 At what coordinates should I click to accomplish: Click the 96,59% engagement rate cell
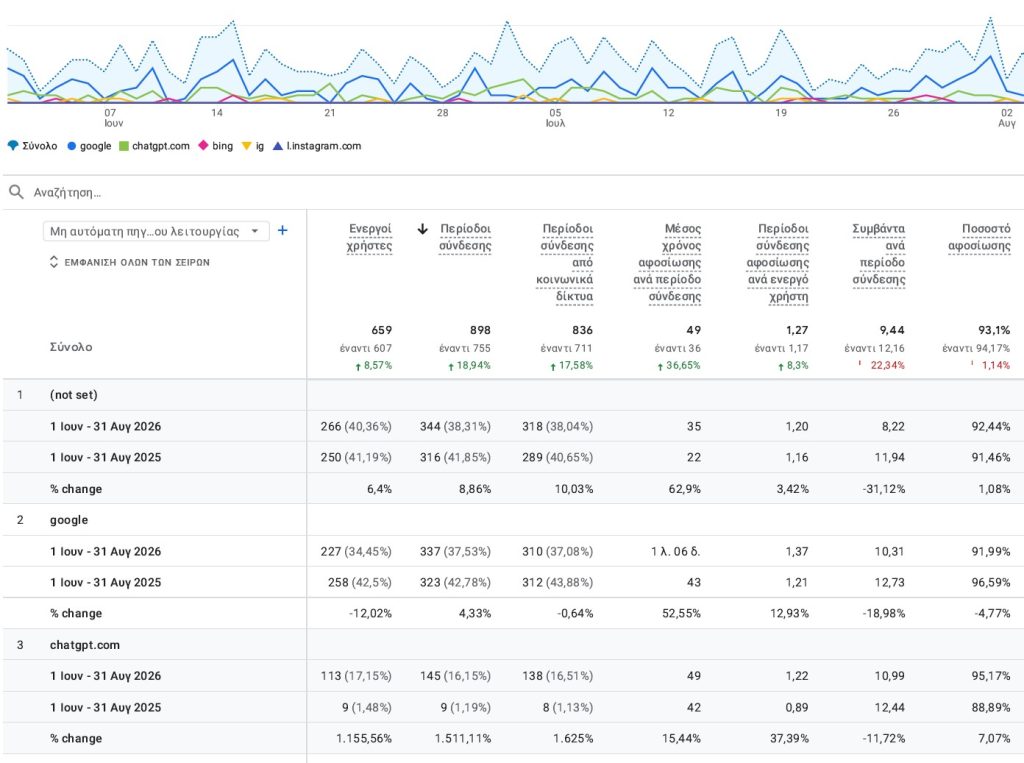[x=991, y=582]
